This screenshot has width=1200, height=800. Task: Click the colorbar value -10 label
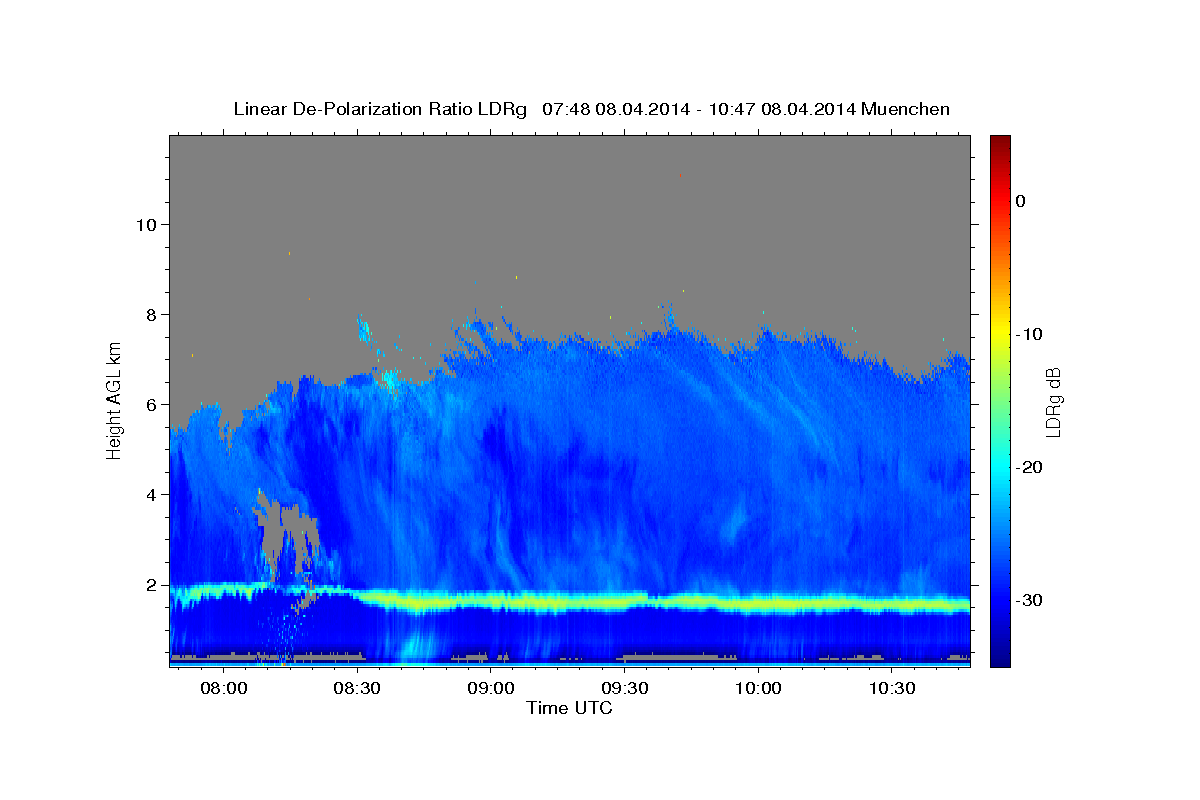1030,334
